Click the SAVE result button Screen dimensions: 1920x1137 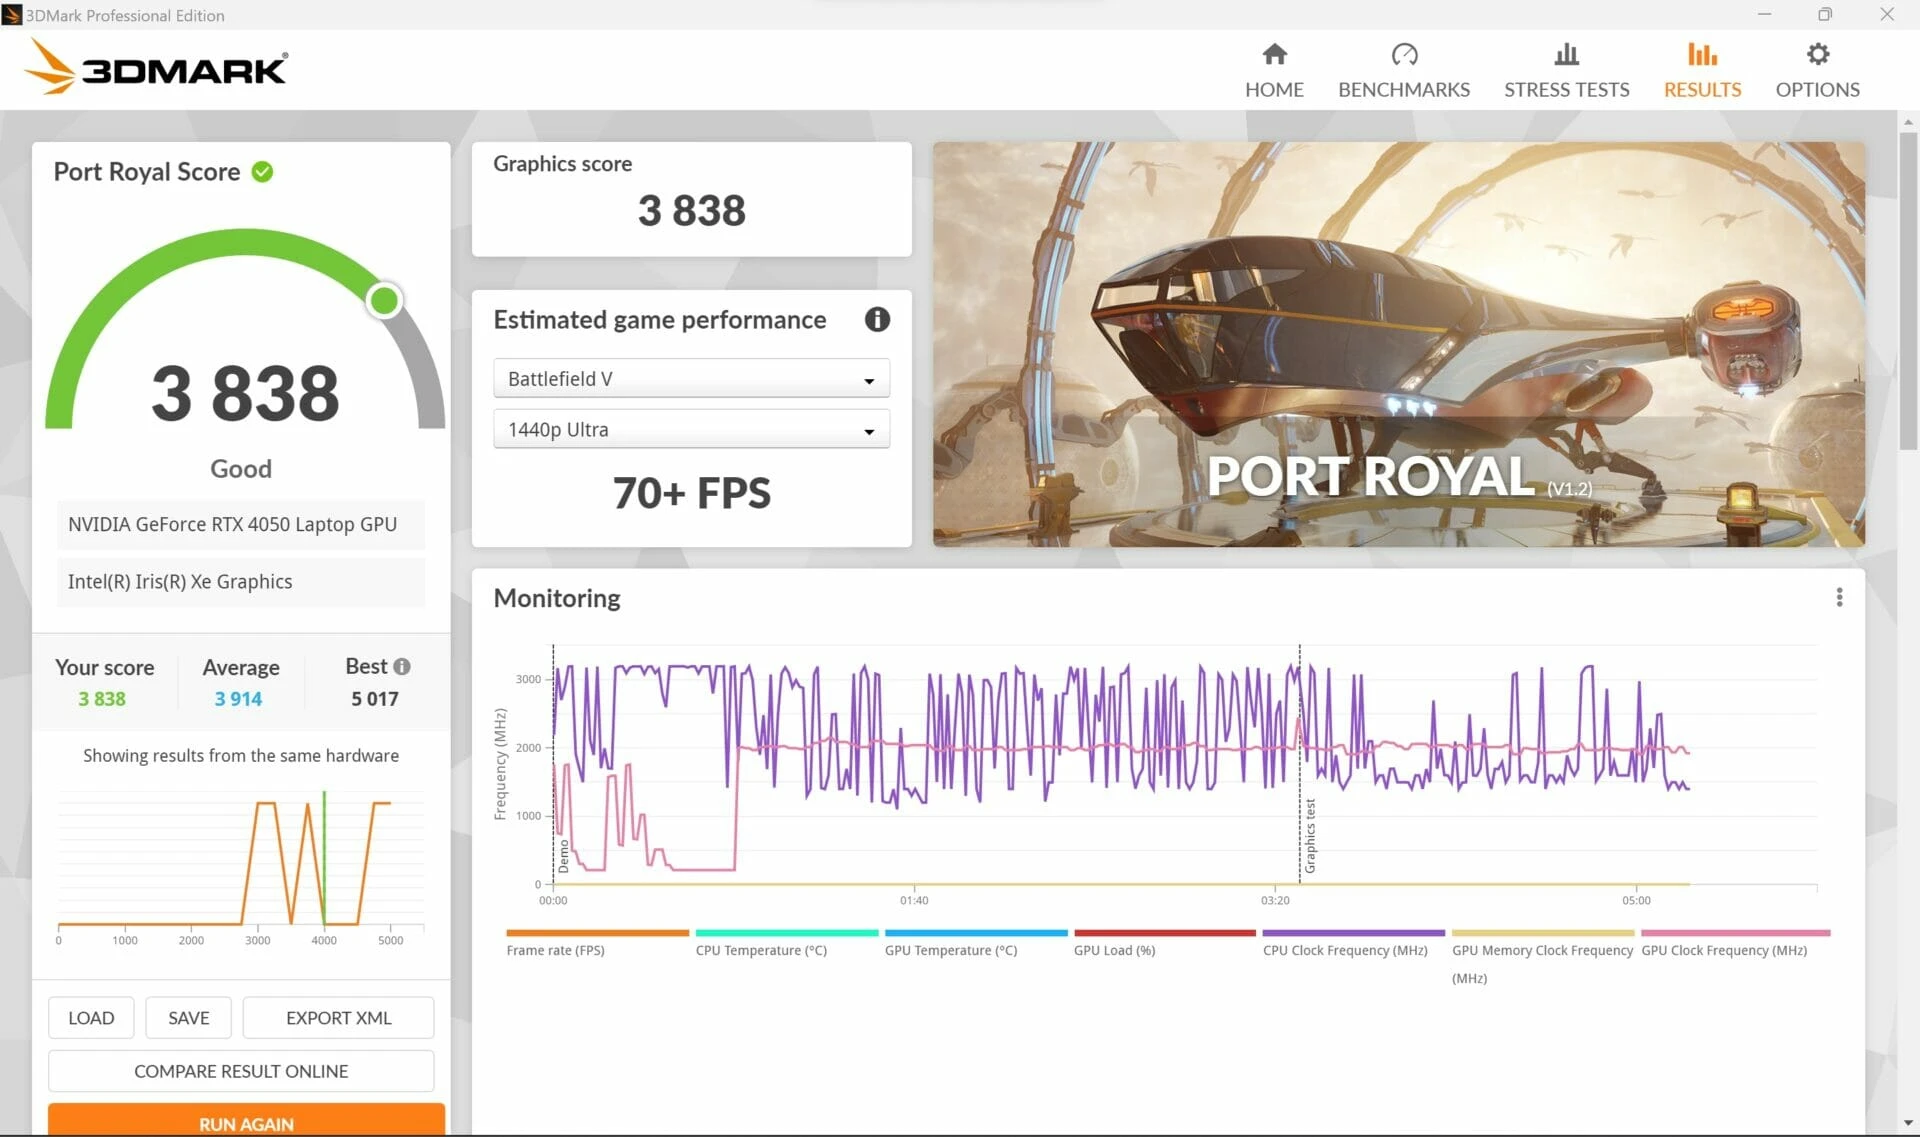tap(188, 1018)
